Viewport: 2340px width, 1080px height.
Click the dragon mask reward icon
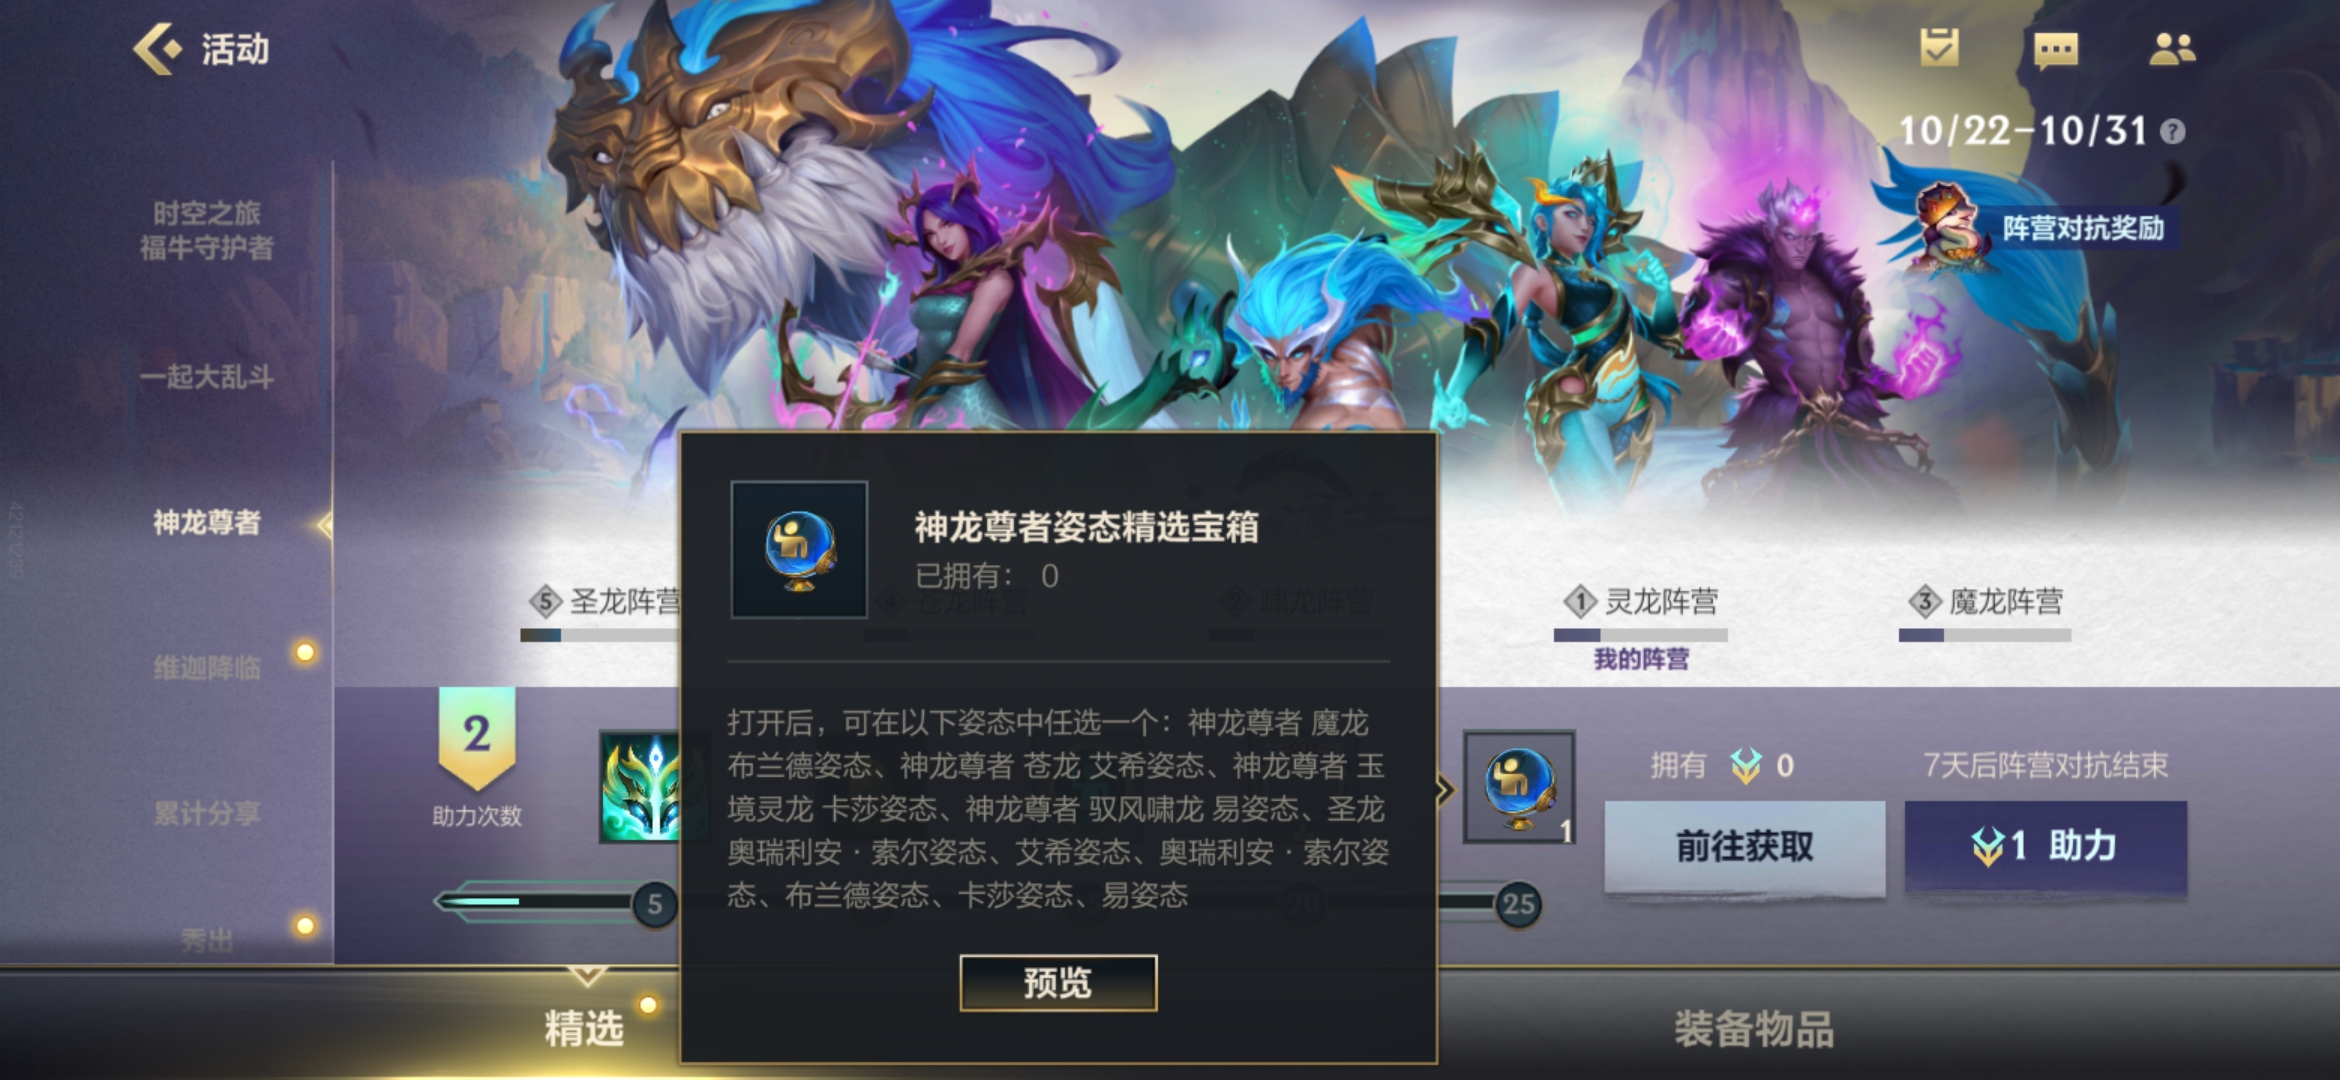[x=641, y=787]
